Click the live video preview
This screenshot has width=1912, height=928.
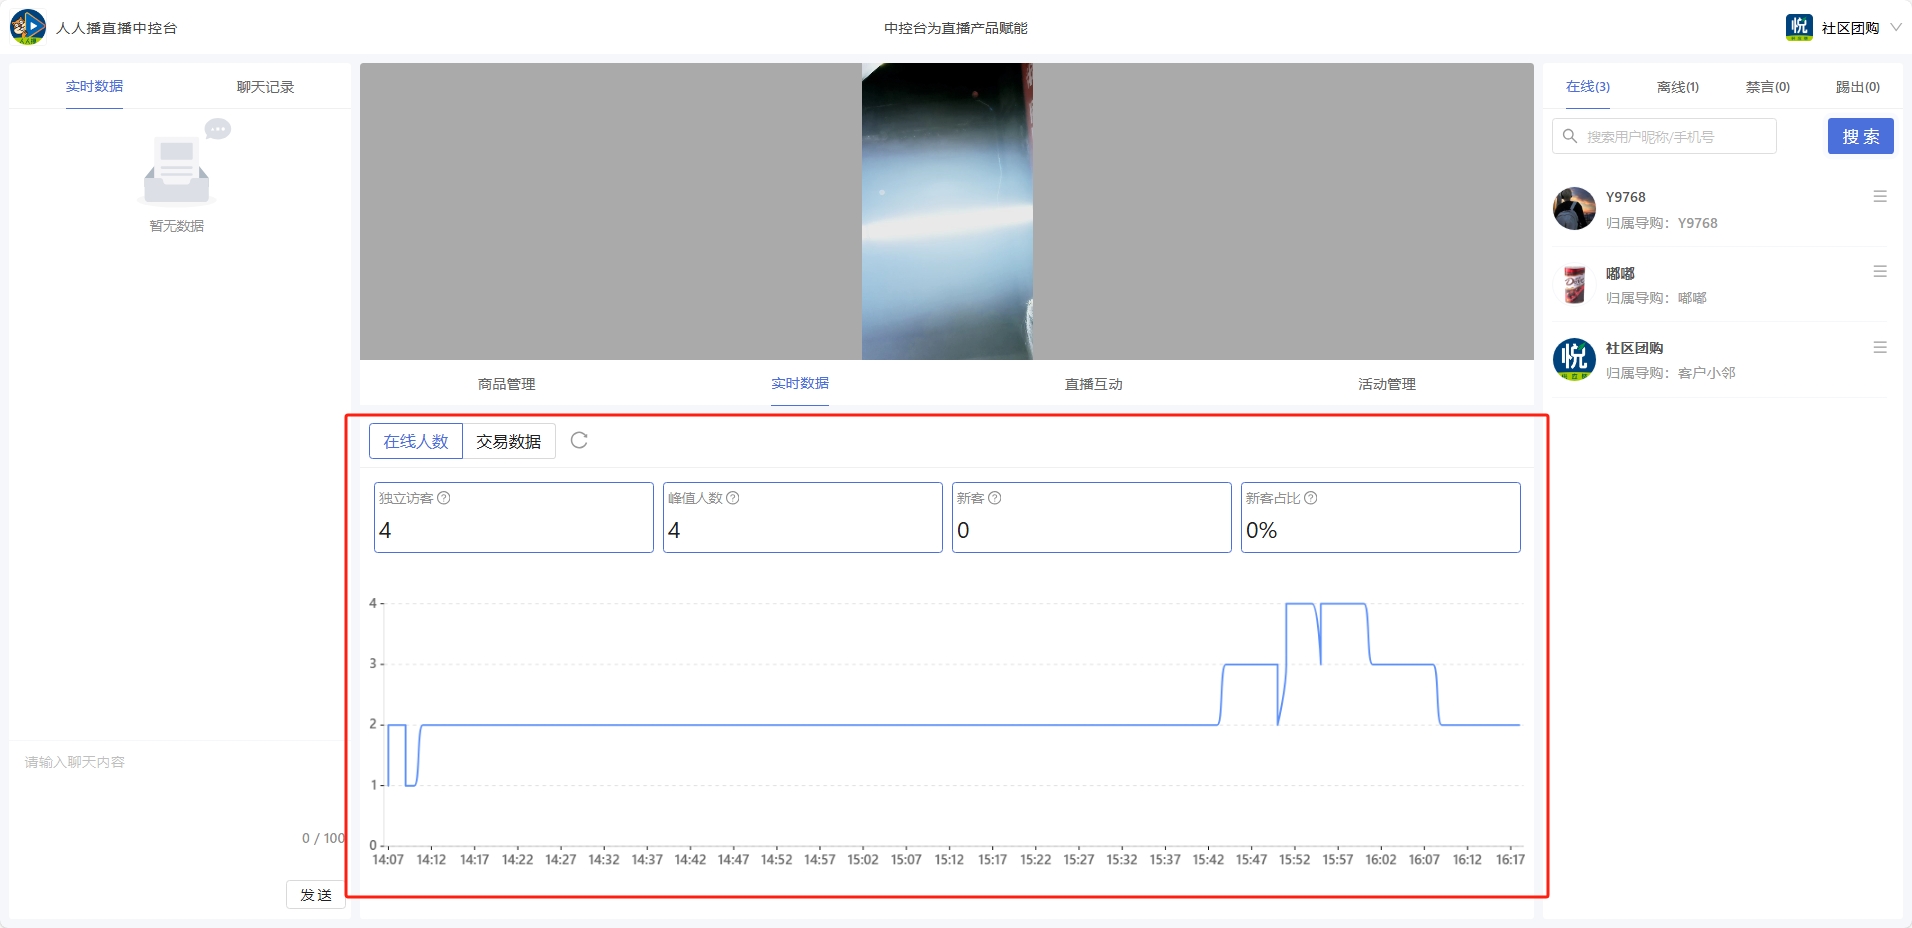point(947,211)
